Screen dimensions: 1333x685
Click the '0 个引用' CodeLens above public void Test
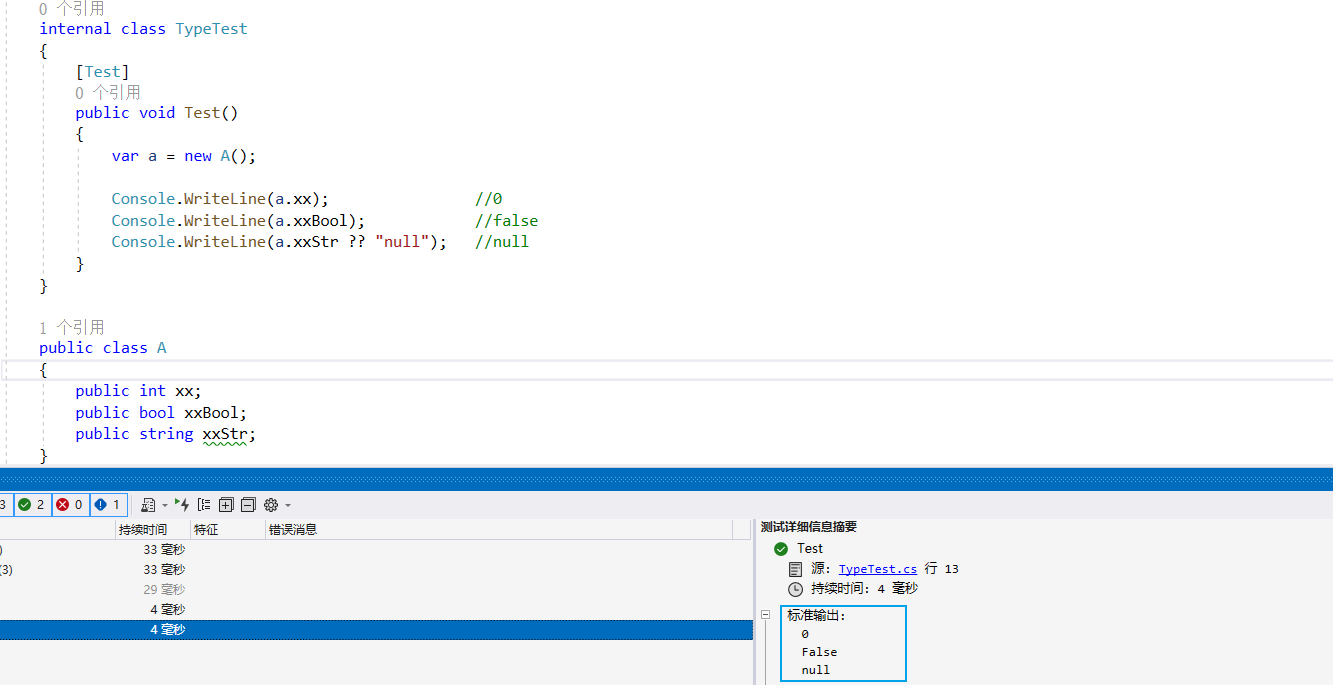pyautogui.click(x=108, y=92)
